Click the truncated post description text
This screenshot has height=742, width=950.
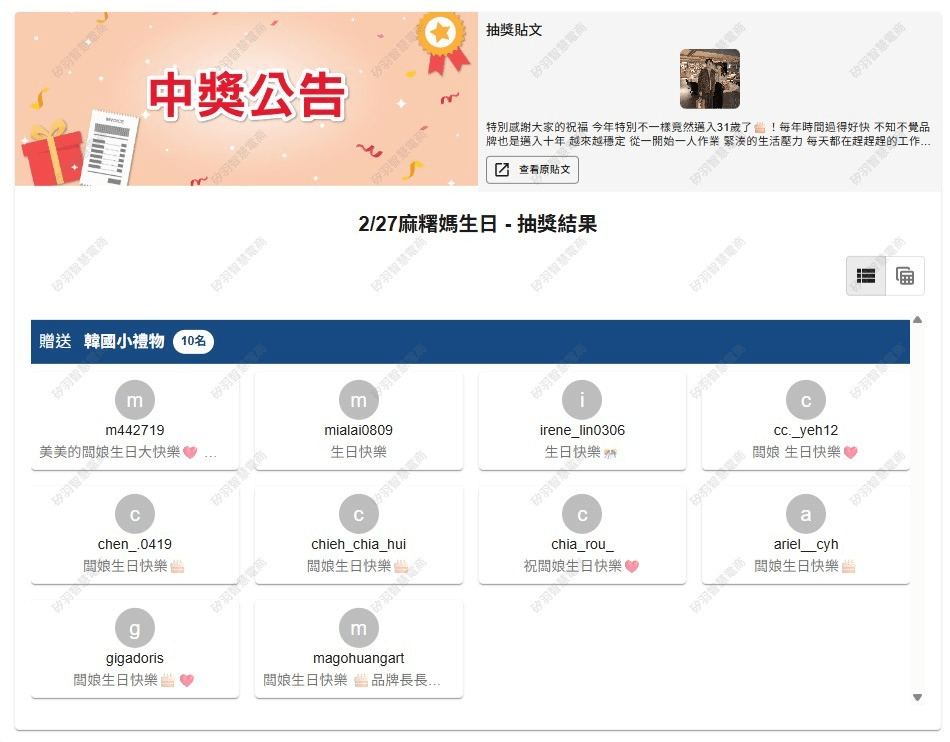(708, 135)
